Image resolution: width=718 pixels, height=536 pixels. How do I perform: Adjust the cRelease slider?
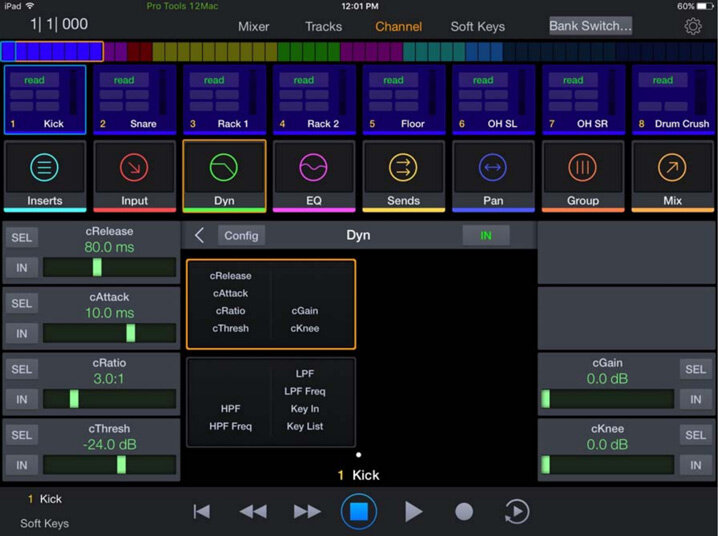tap(109, 267)
